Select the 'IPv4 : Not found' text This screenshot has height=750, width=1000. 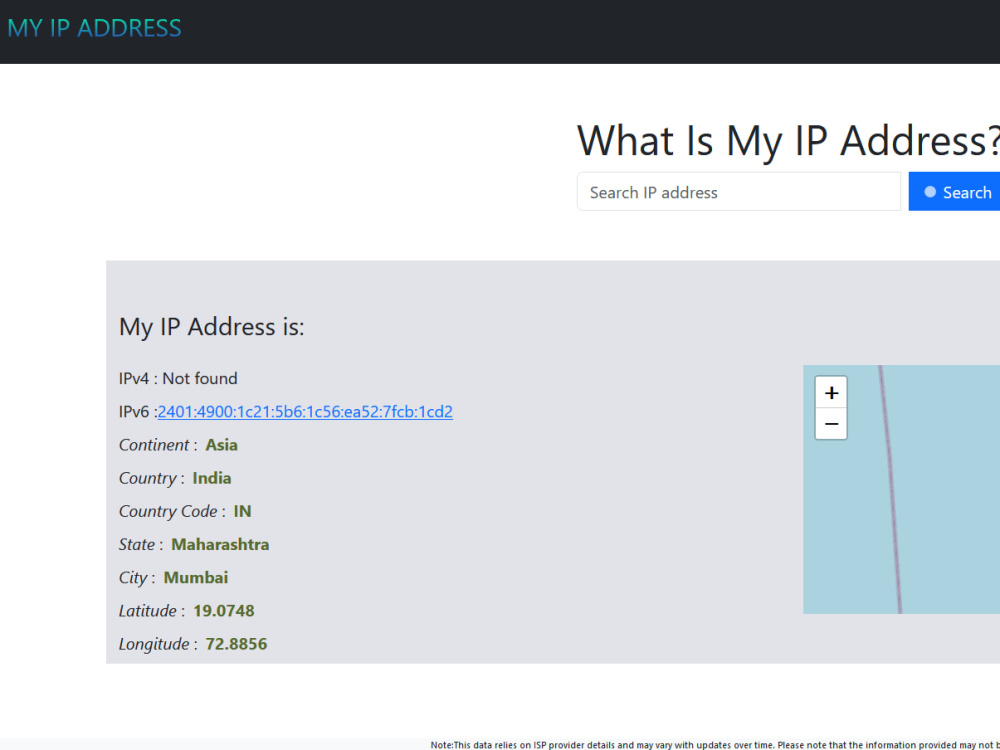pos(178,379)
